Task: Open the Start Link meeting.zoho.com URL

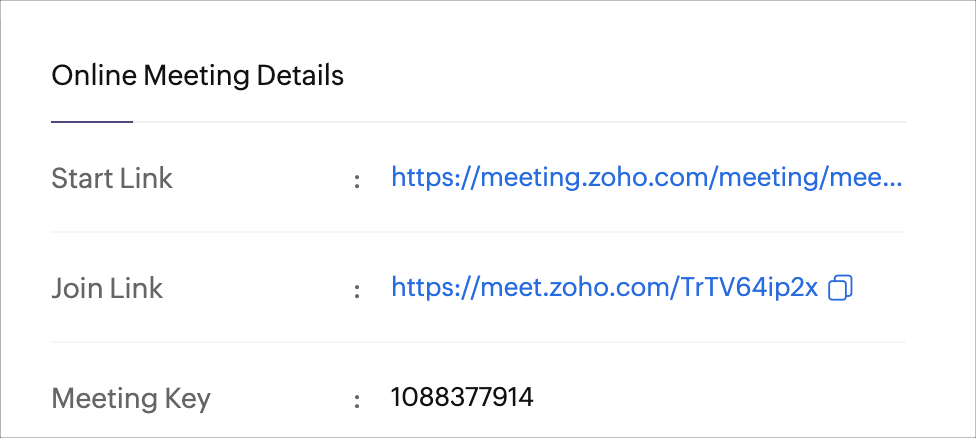Action: [x=646, y=179]
